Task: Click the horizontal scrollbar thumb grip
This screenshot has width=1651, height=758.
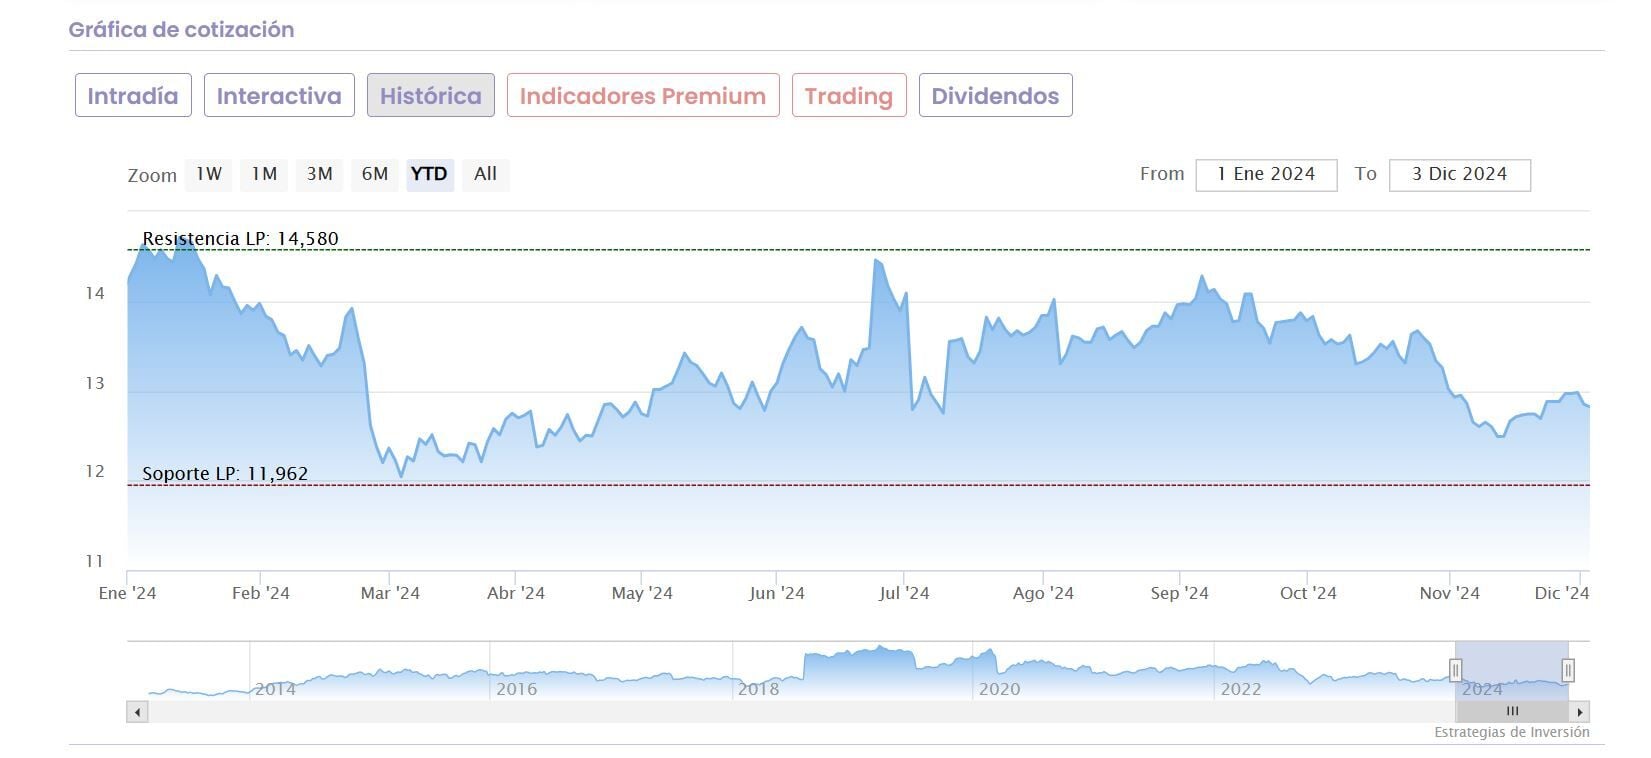Action: pos(1512,712)
